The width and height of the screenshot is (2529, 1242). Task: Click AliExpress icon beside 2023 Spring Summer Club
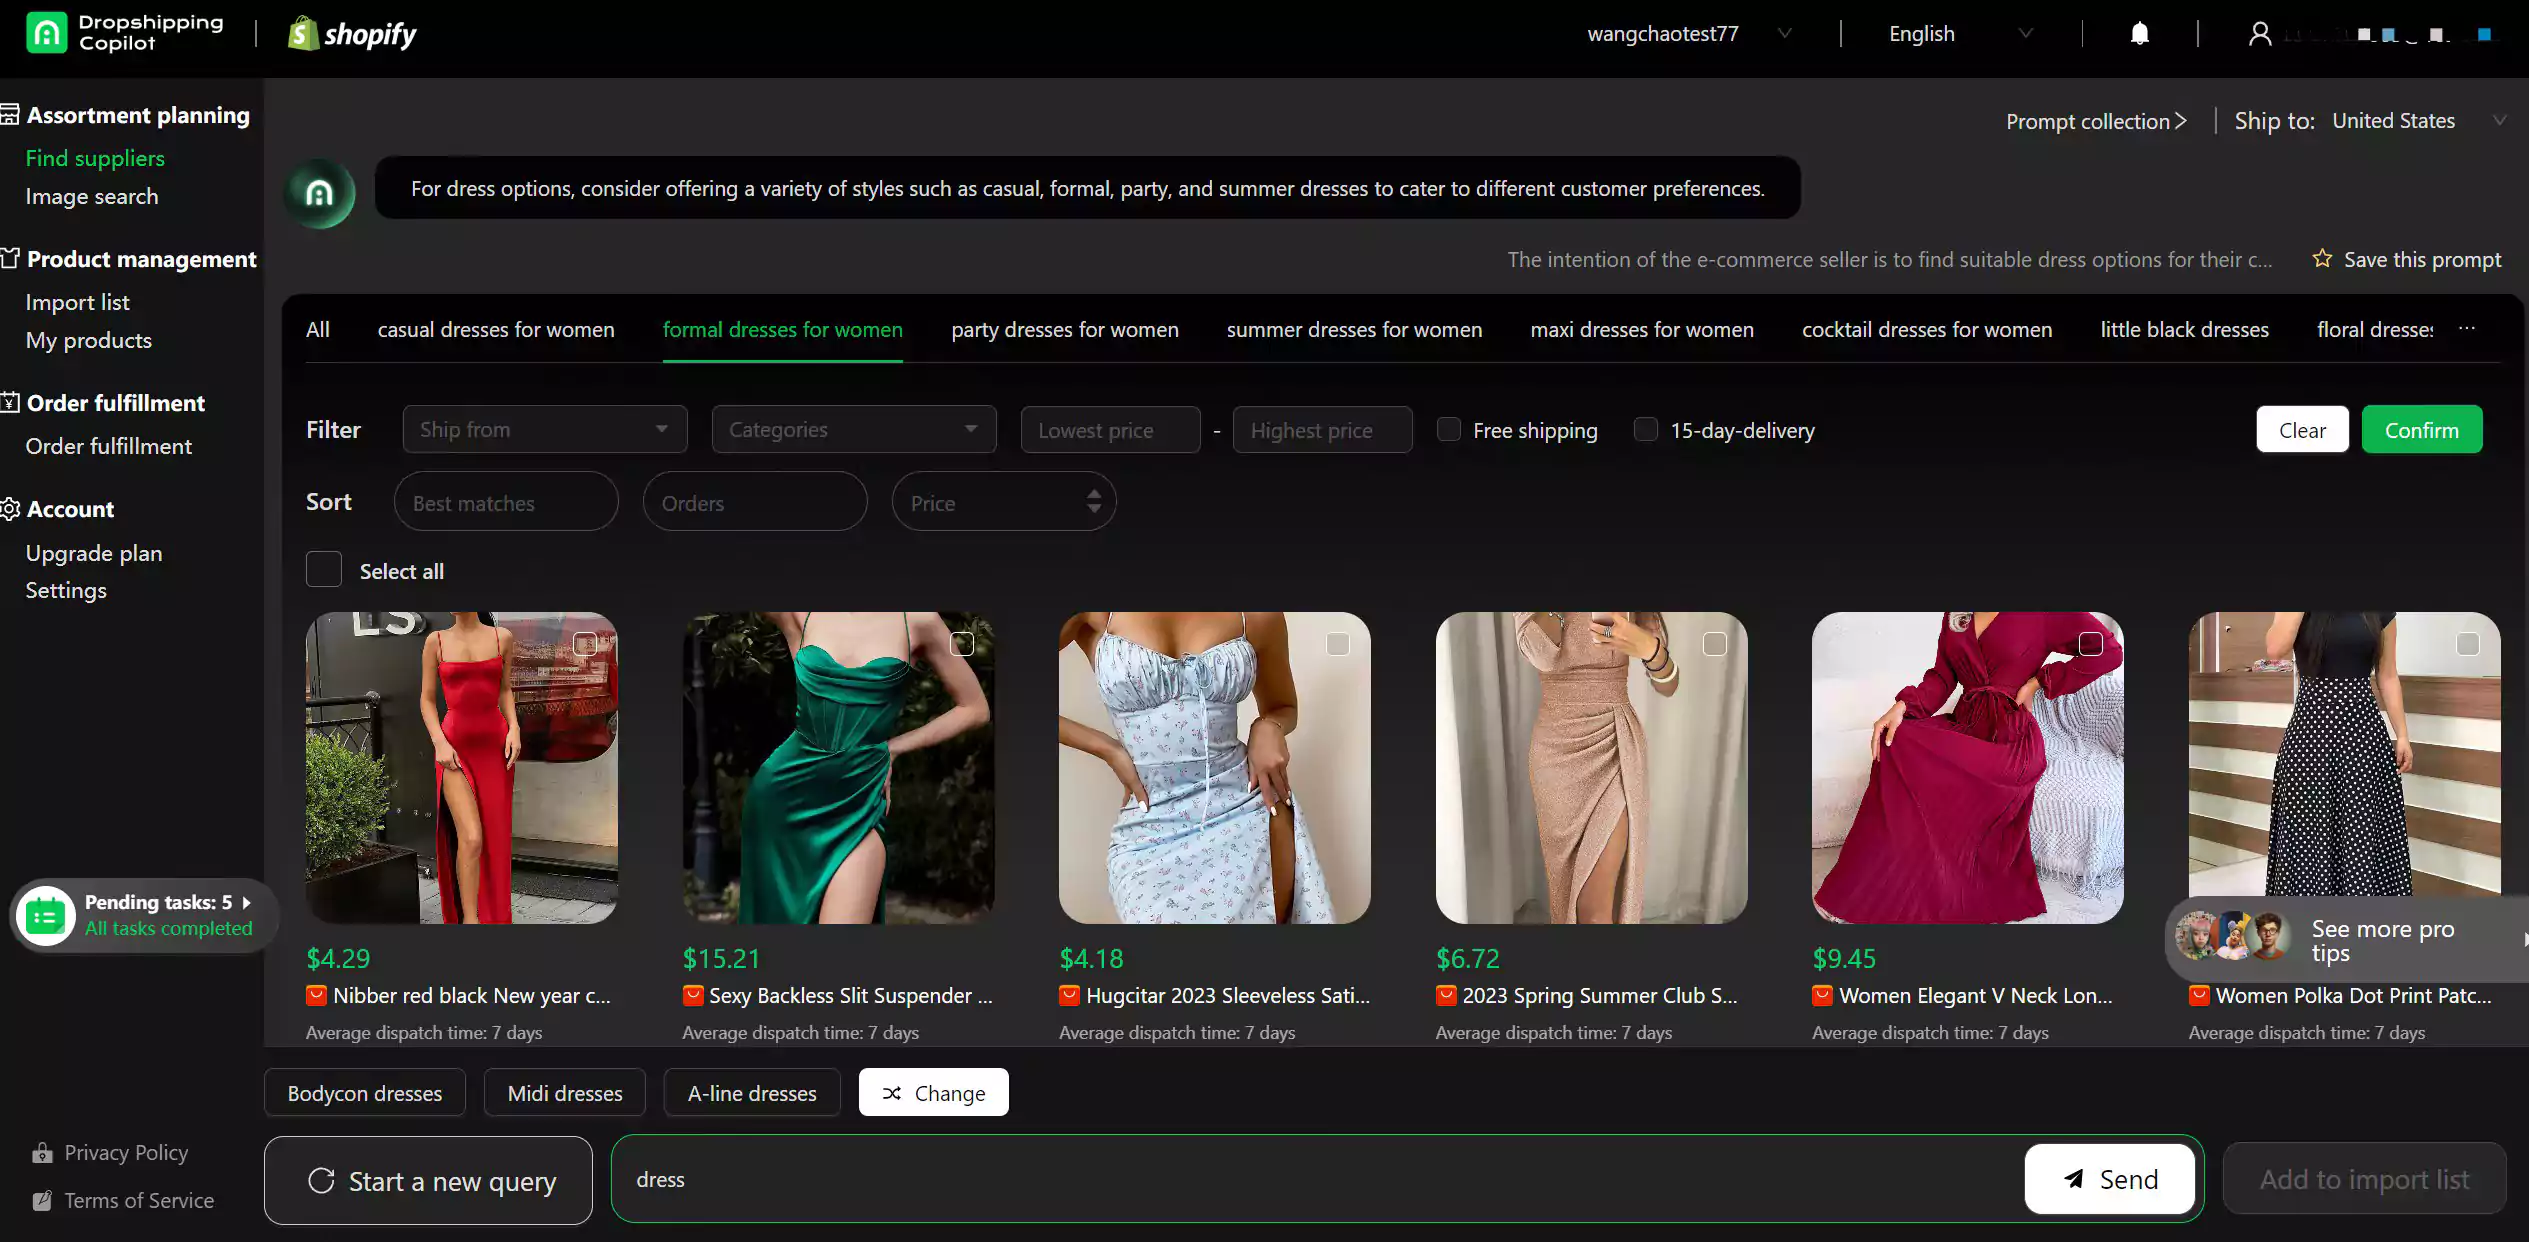1446,995
